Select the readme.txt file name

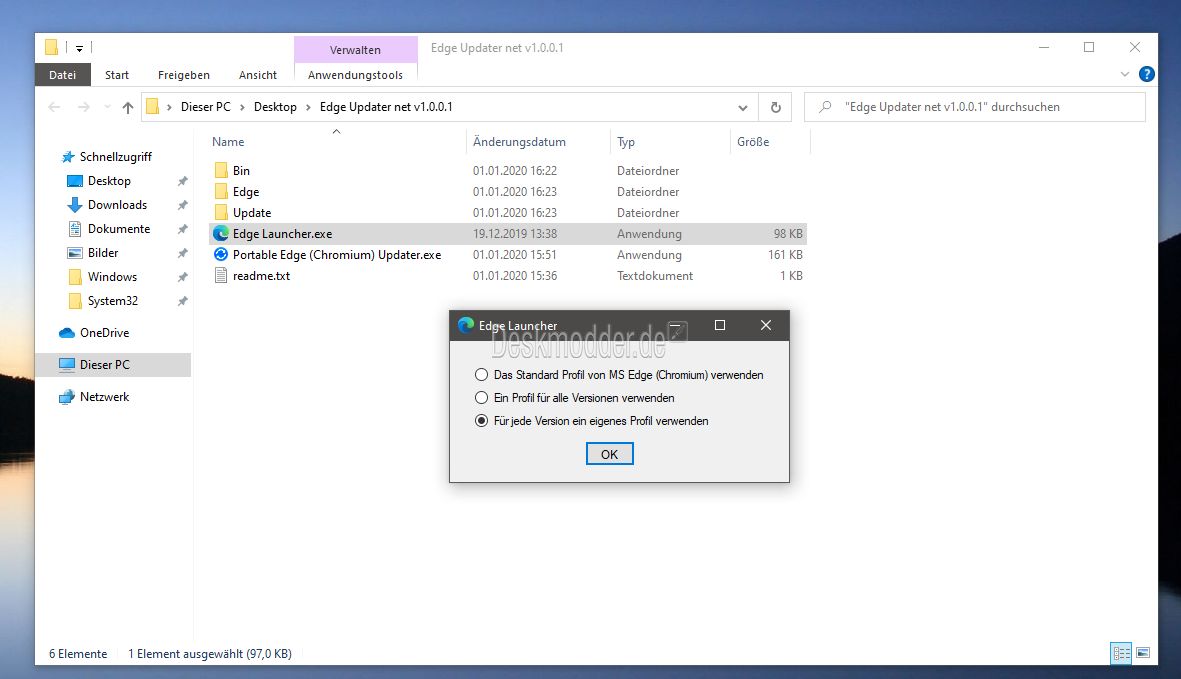261,276
